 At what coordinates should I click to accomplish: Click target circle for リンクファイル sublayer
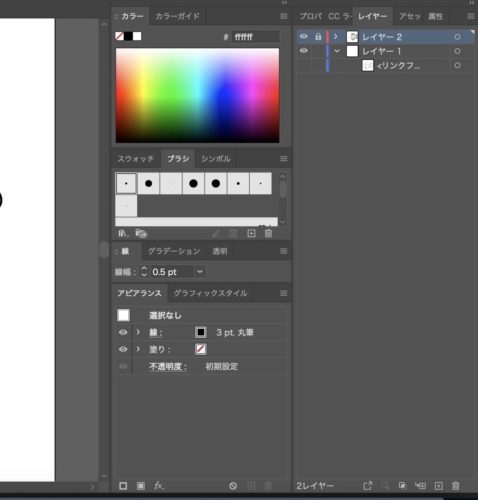(457, 65)
